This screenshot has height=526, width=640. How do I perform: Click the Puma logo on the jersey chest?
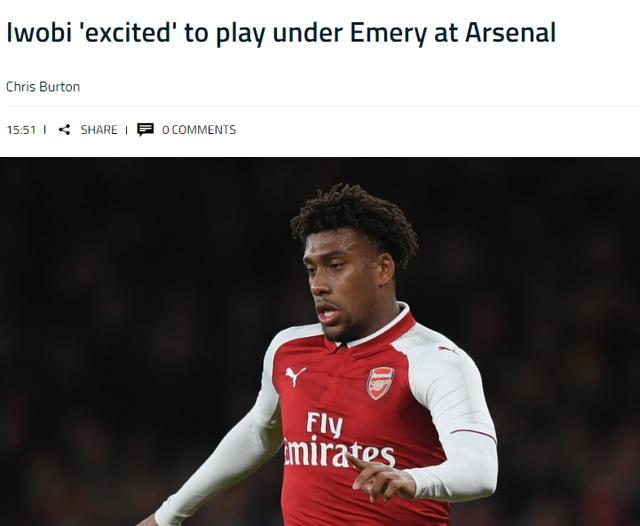pyautogui.click(x=295, y=376)
